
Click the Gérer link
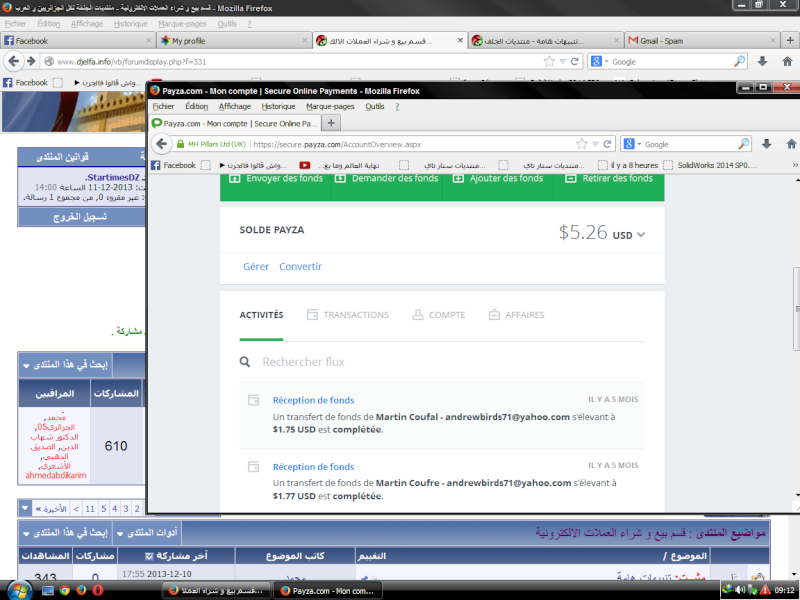click(x=256, y=266)
